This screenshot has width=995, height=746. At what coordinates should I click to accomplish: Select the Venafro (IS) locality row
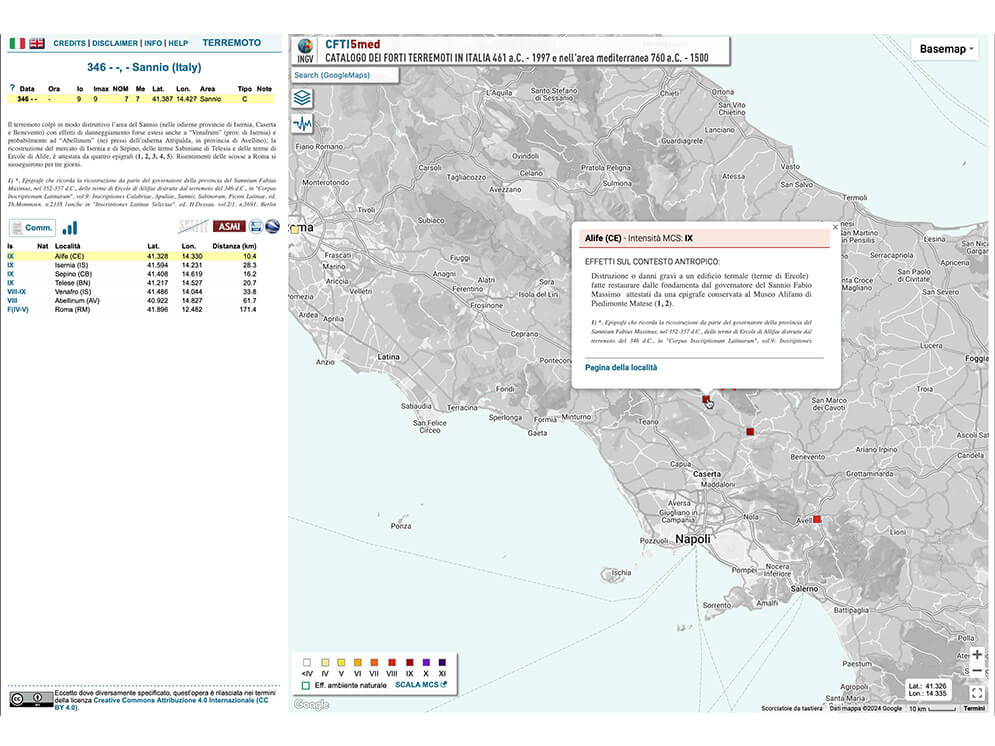(x=132, y=292)
